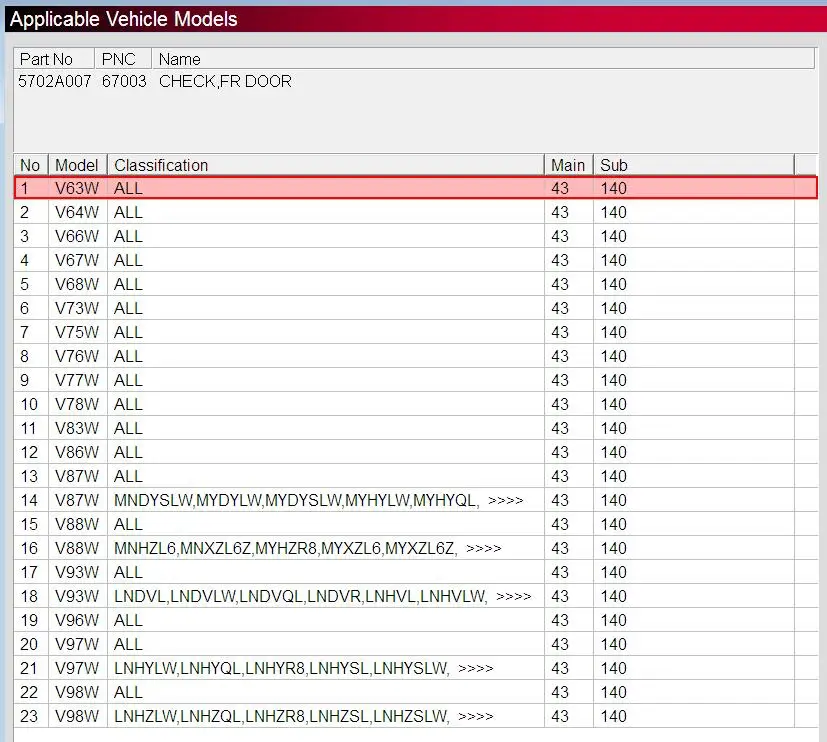
Task: Pick the V76W model row
Action: pyautogui.click(x=416, y=356)
